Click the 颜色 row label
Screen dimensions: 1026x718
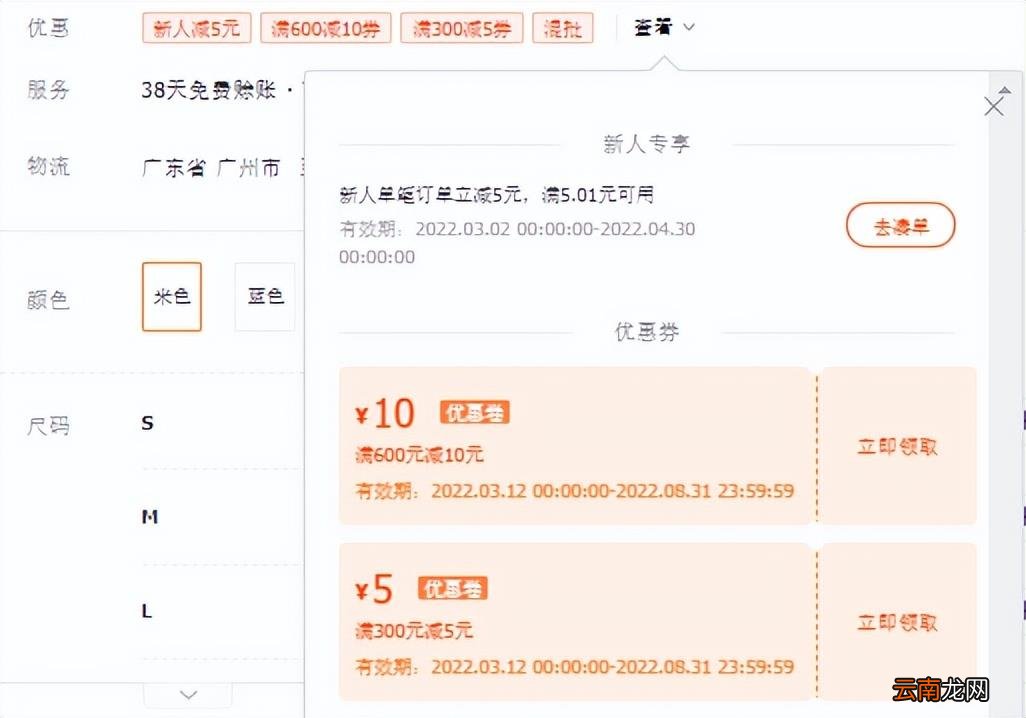pos(48,300)
